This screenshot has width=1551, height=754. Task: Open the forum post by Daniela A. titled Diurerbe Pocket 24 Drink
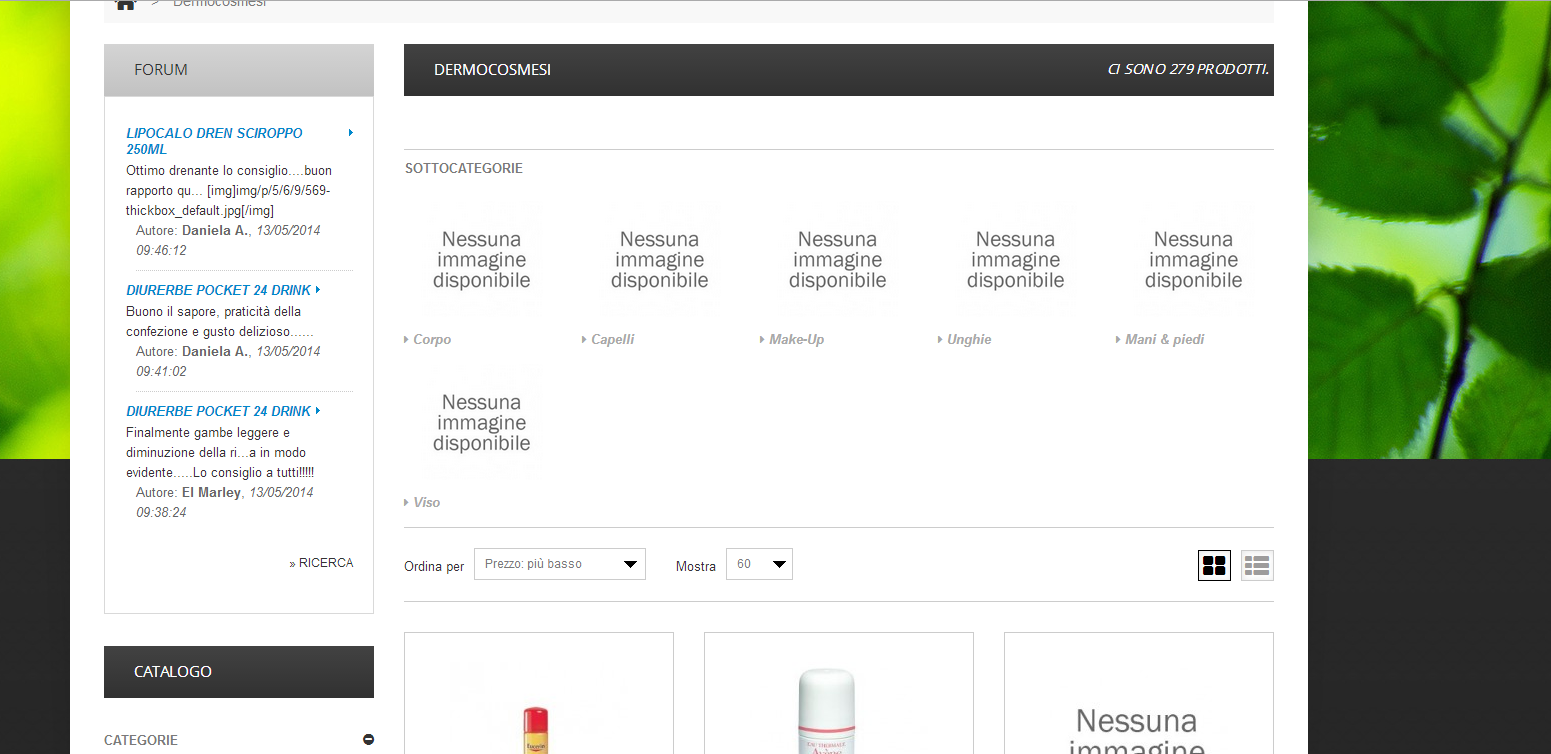click(x=218, y=291)
